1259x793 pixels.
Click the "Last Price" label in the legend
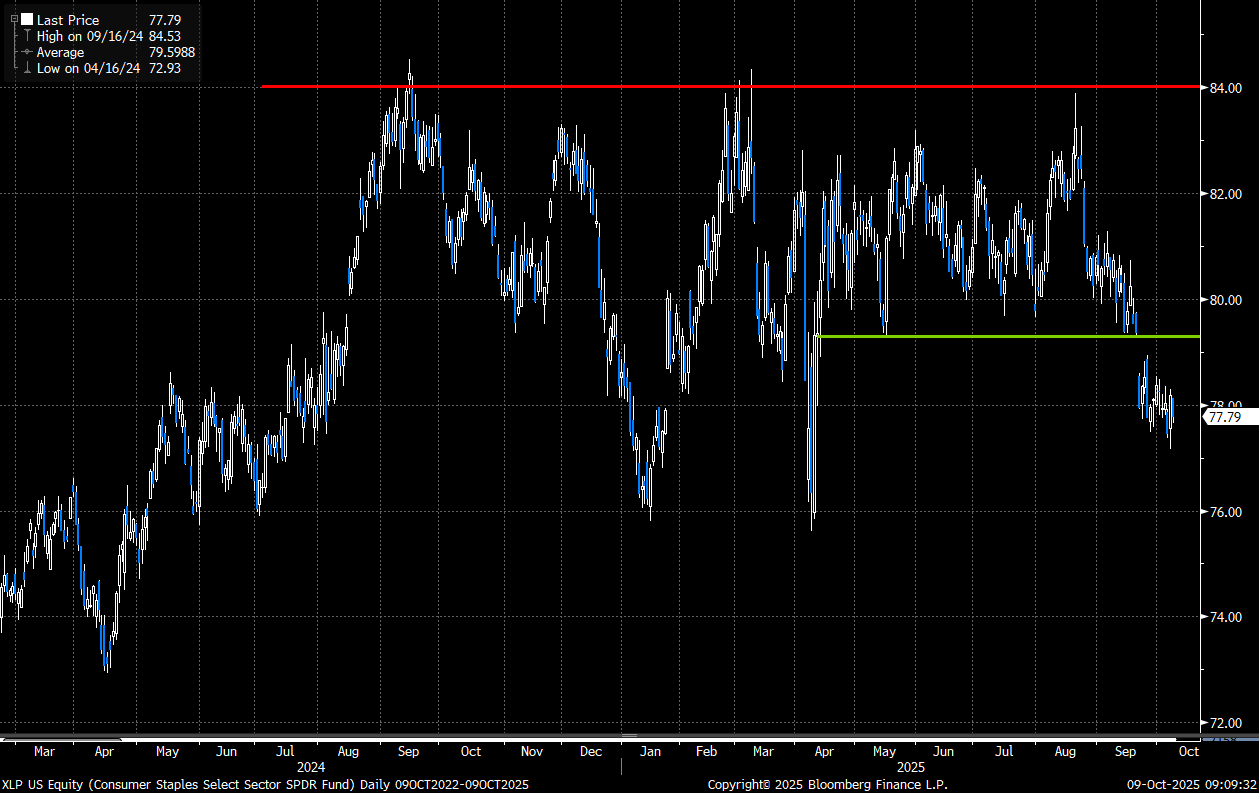[69, 20]
